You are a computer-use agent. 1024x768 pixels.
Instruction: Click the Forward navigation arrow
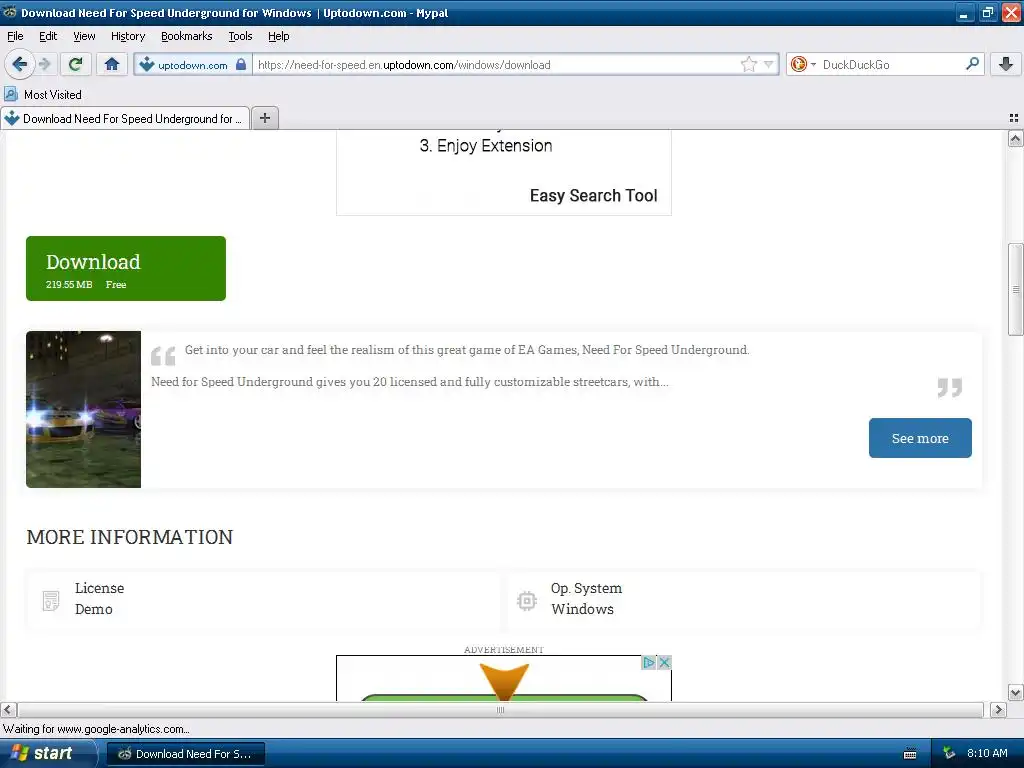click(45, 64)
